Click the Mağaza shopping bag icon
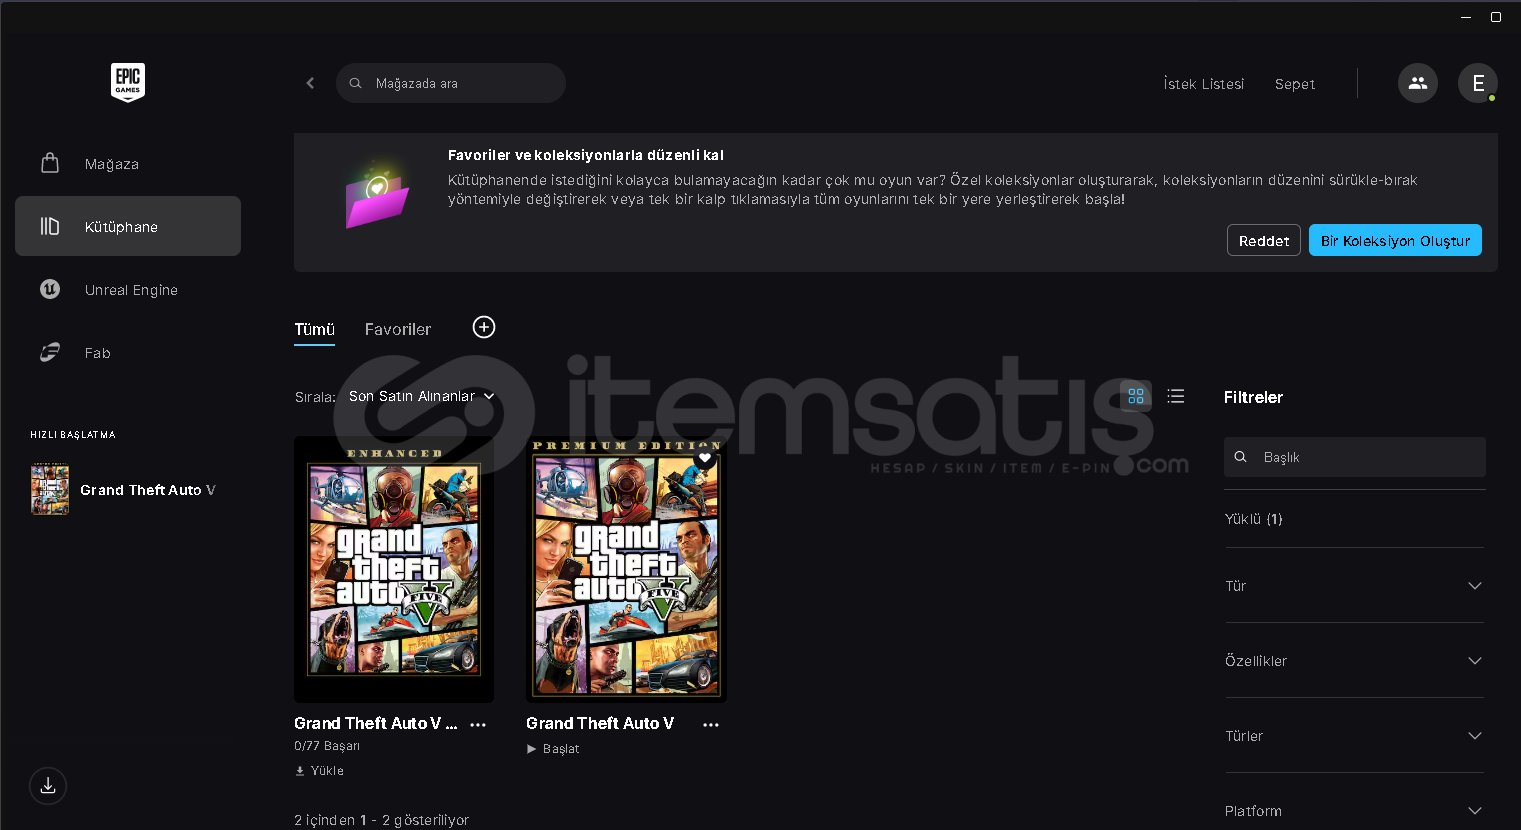 [x=50, y=163]
